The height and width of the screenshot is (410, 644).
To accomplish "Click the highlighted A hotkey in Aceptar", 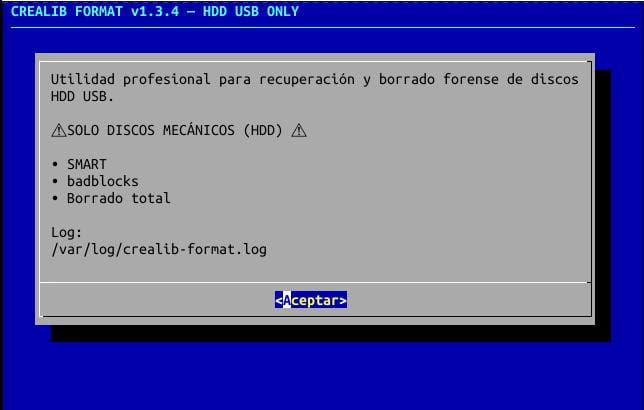I will tap(287, 300).
